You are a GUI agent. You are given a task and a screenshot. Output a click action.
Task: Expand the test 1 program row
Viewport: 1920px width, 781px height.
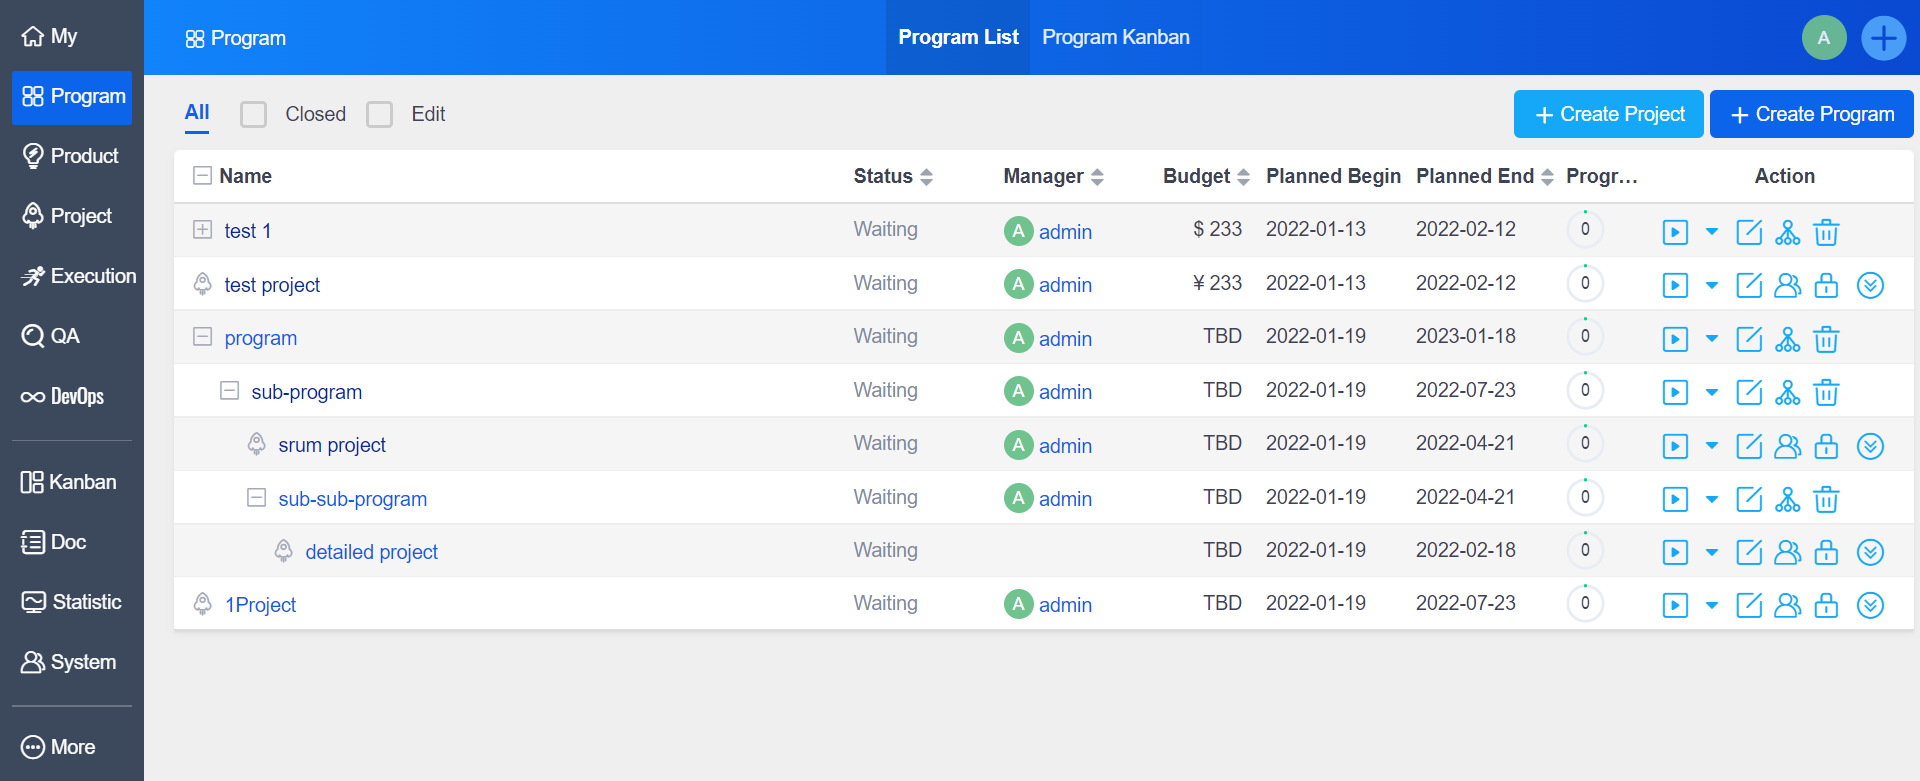pos(202,230)
